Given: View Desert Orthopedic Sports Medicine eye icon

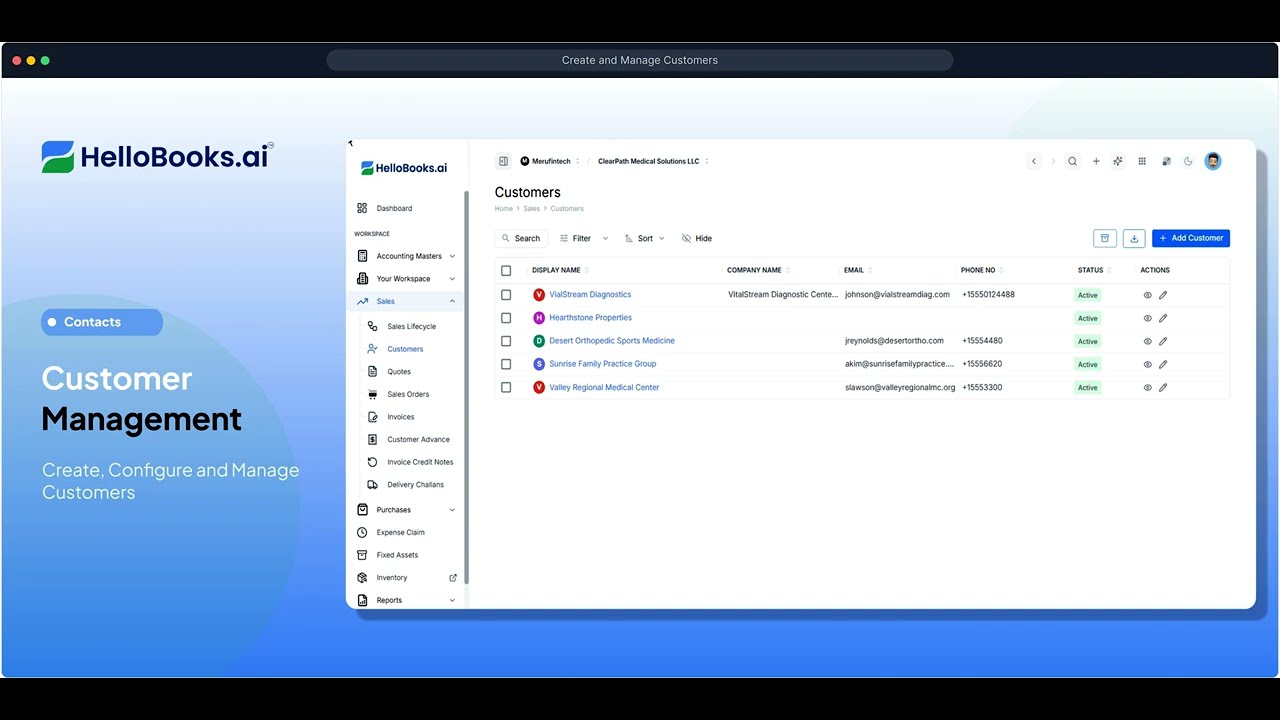Looking at the screenshot, I should click(x=1148, y=341).
